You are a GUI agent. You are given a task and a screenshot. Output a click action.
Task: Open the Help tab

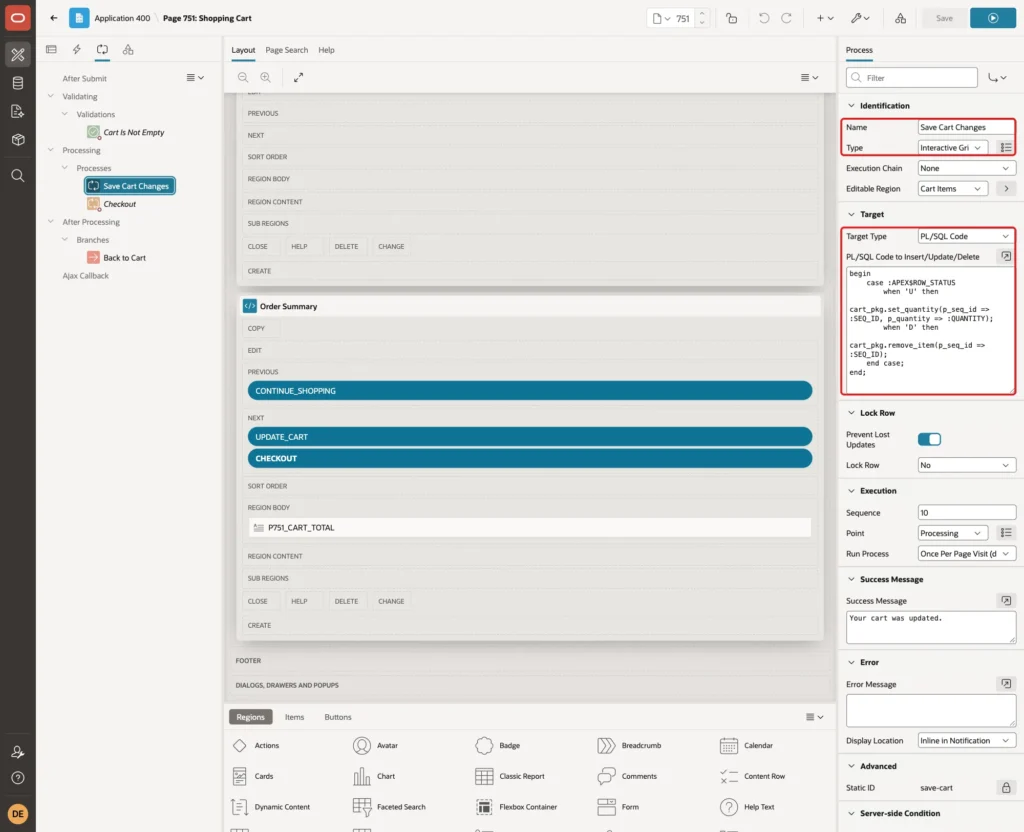tap(327, 50)
